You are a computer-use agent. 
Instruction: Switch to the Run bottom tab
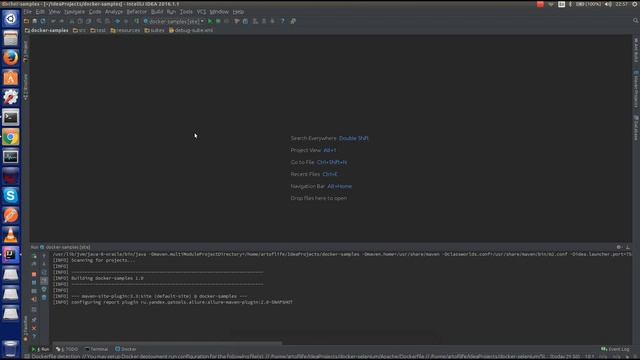[40, 349]
